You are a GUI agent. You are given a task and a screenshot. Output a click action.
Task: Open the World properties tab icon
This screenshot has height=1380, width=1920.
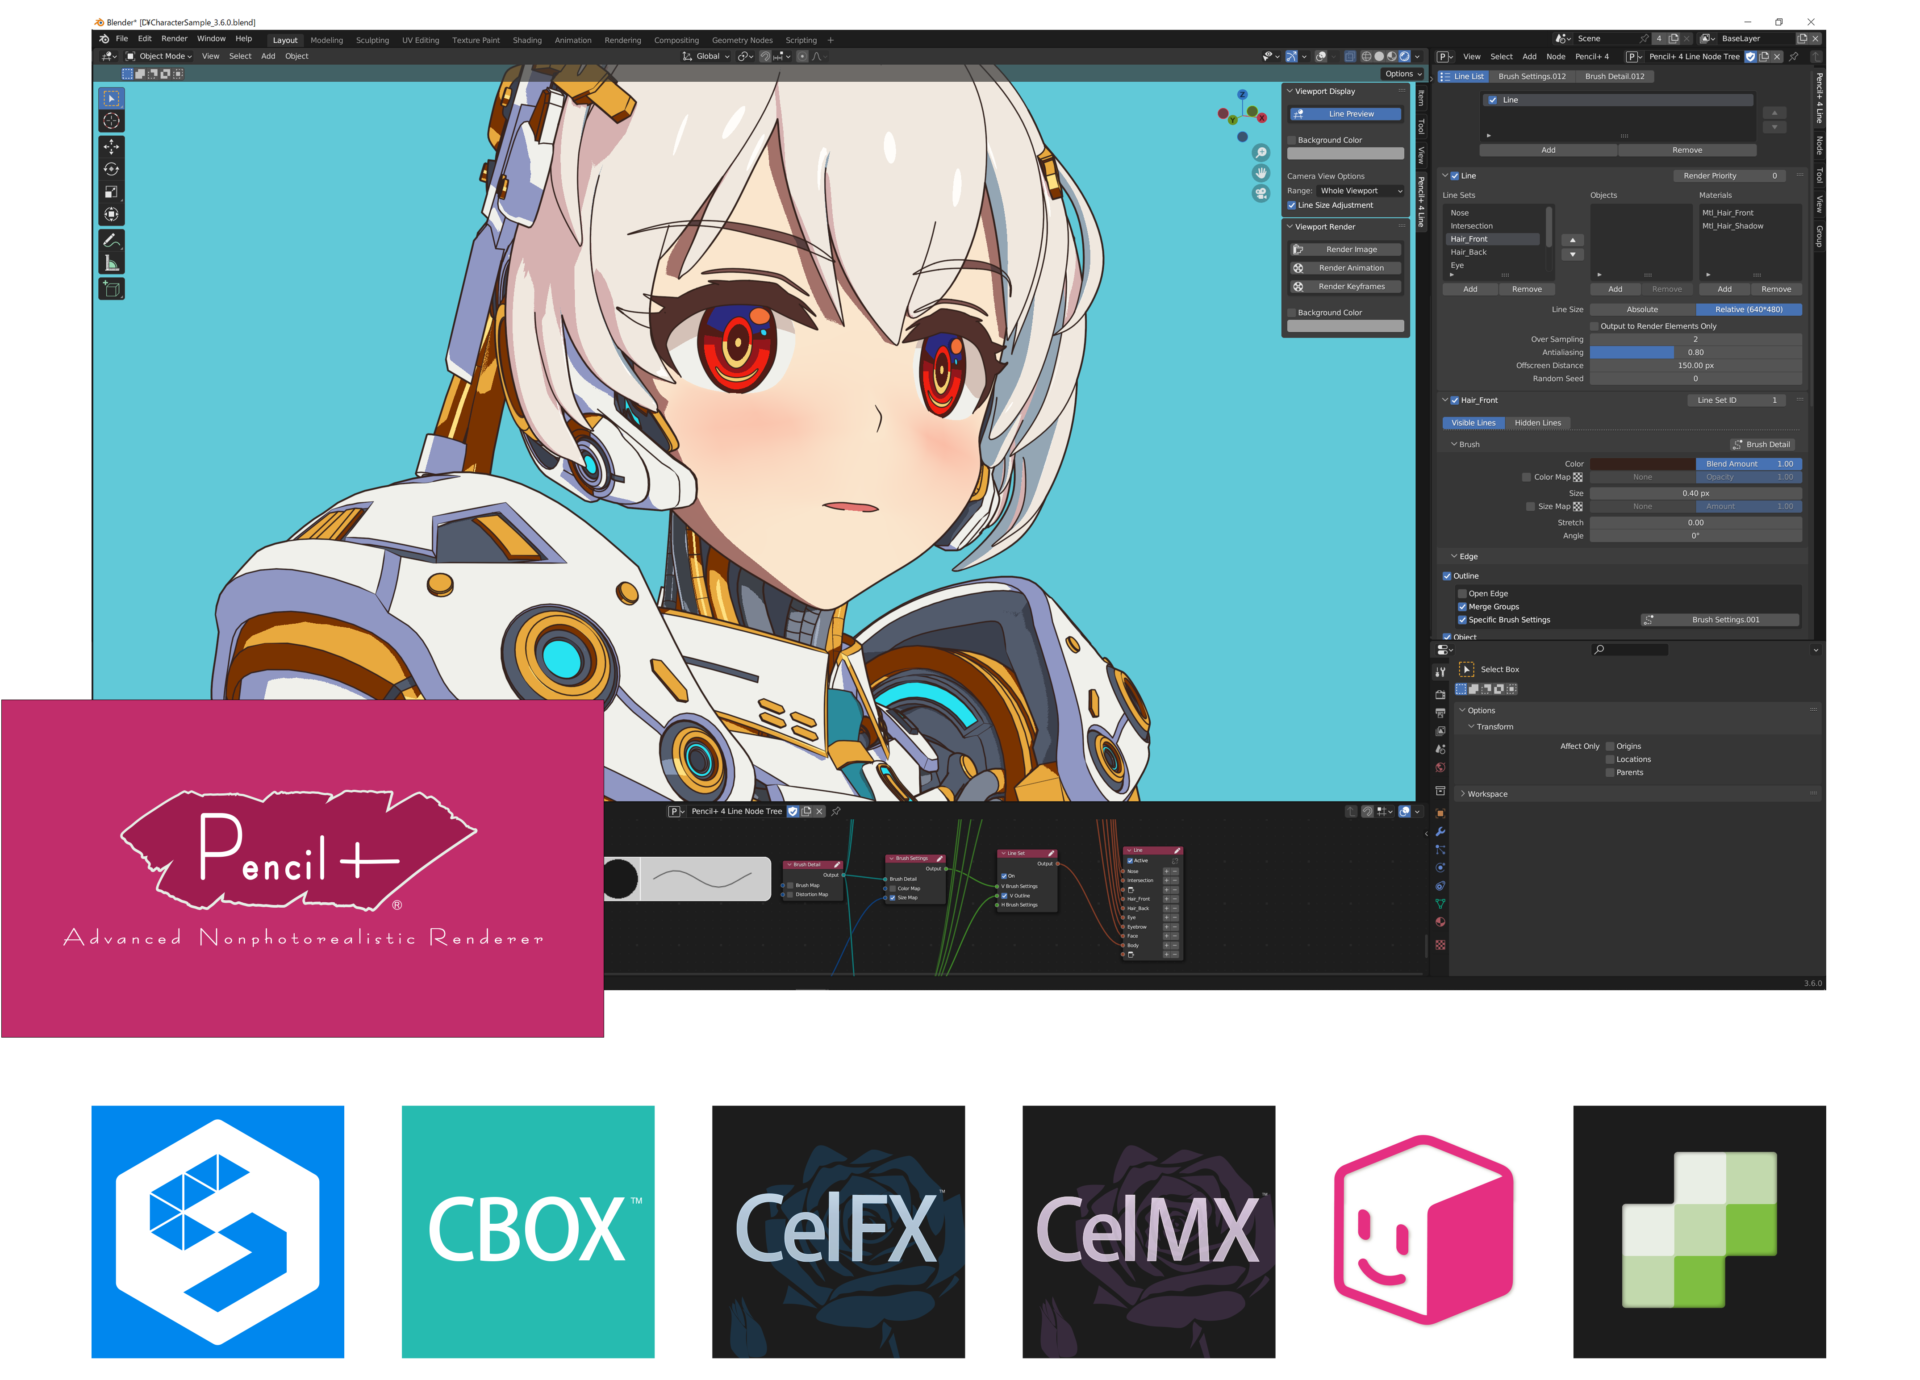coord(1440,768)
